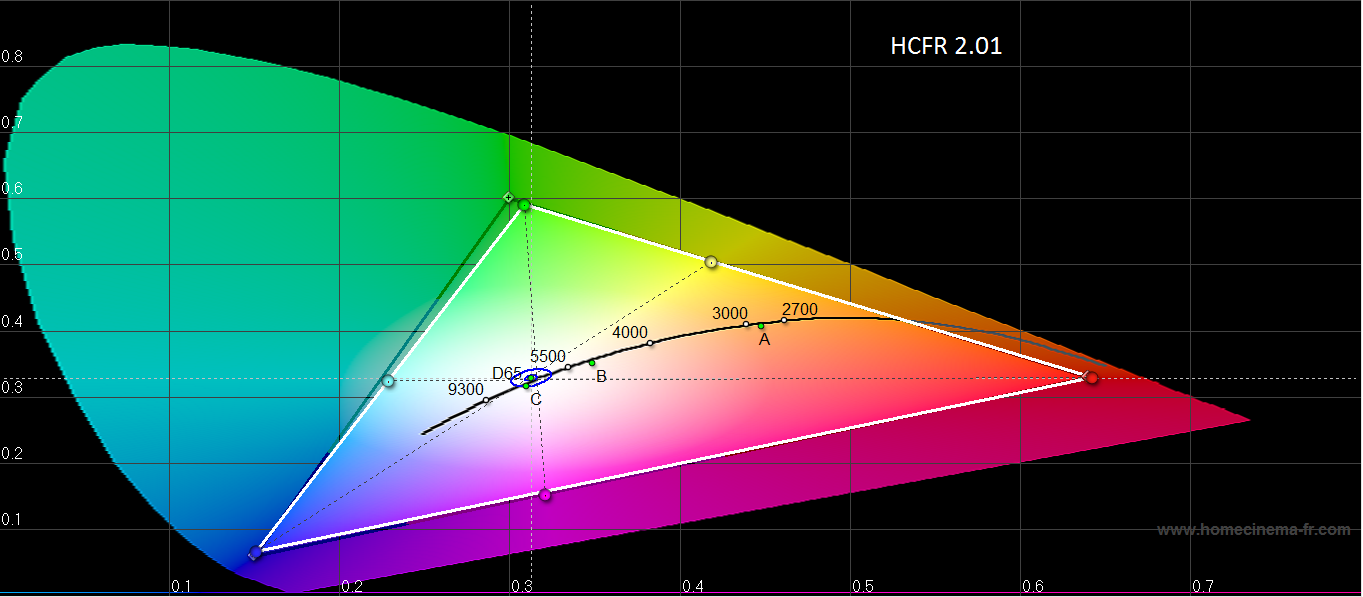Click the 2700 temperature label
Viewport: 1363px width, 597px height.
pos(800,309)
